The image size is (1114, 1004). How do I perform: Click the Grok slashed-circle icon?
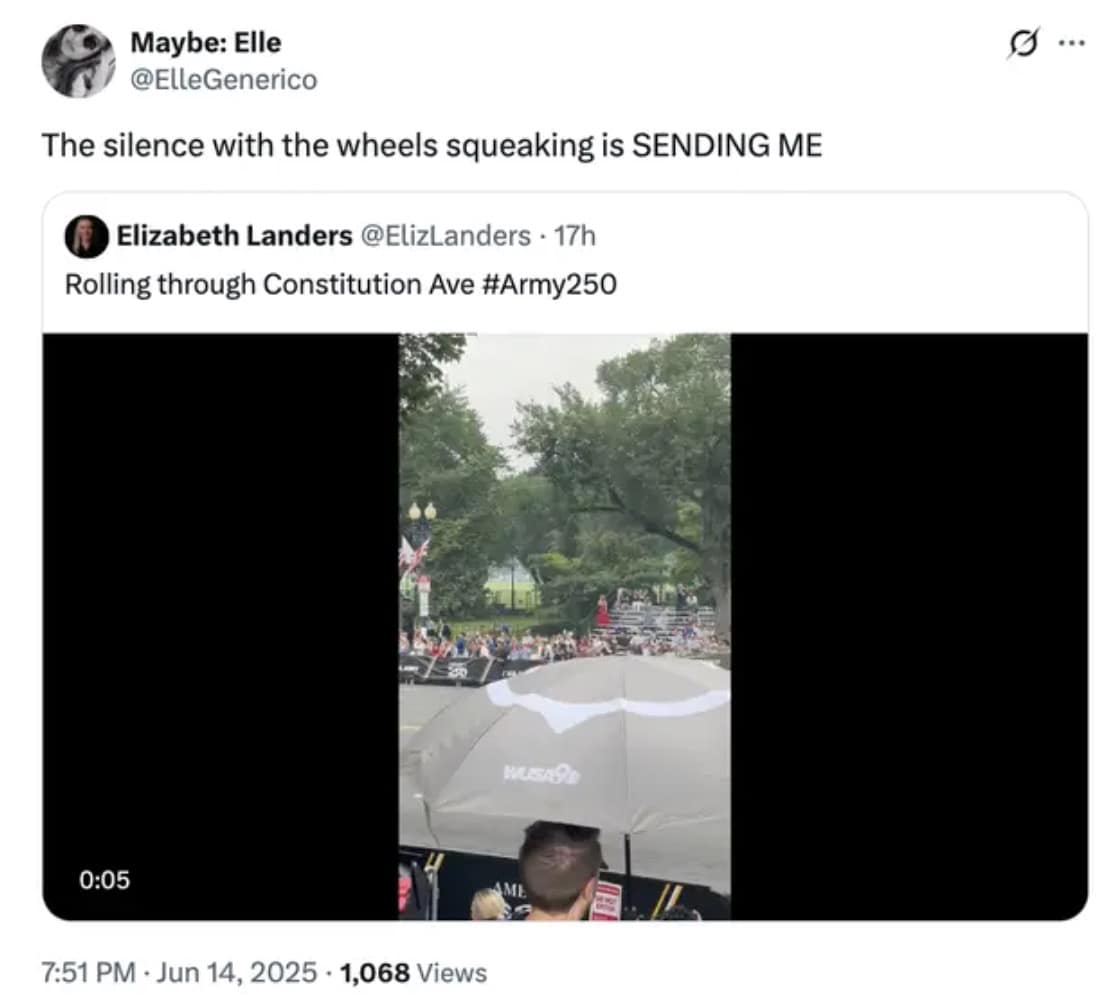(x=1020, y=46)
